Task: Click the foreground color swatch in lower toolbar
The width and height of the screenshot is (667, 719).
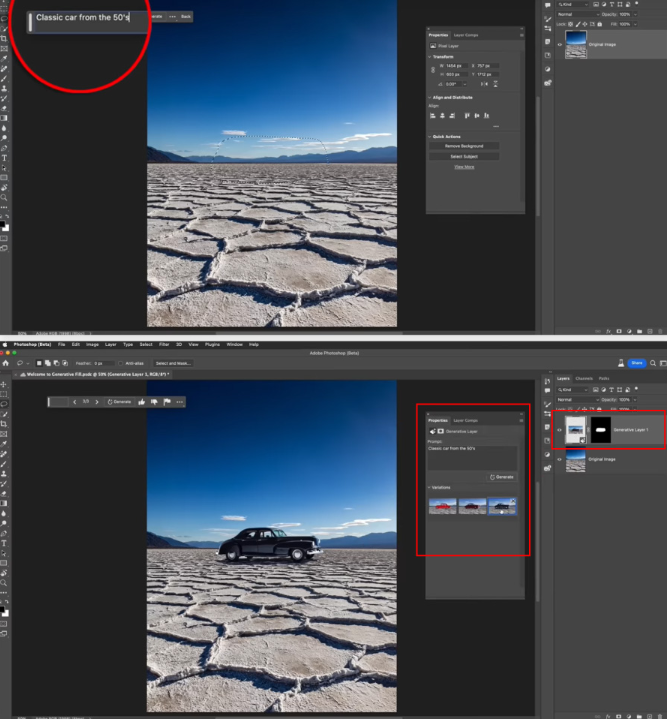Action: 2,610
